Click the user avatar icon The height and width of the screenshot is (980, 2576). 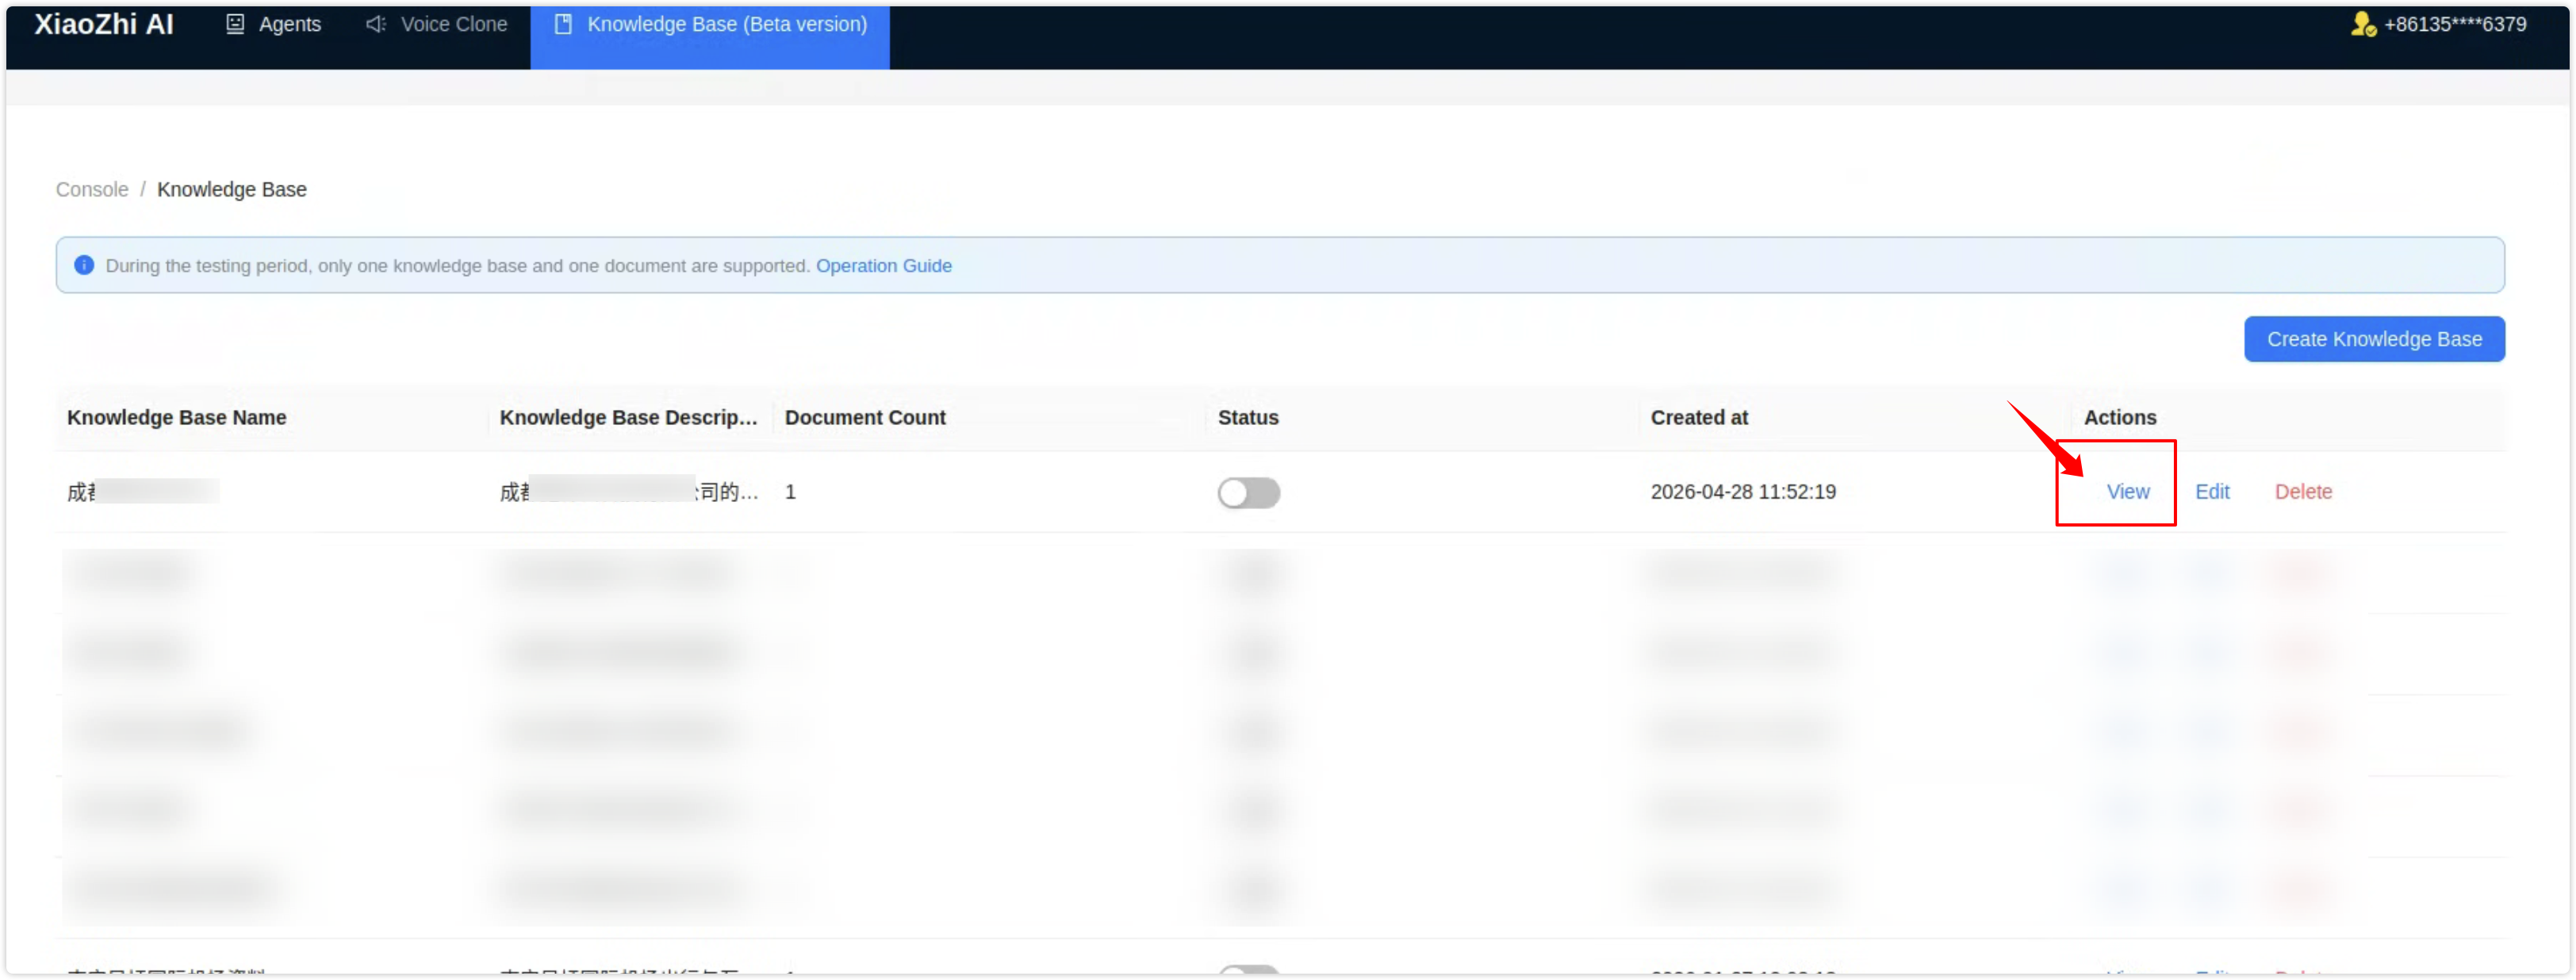[x=2362, y=24]
